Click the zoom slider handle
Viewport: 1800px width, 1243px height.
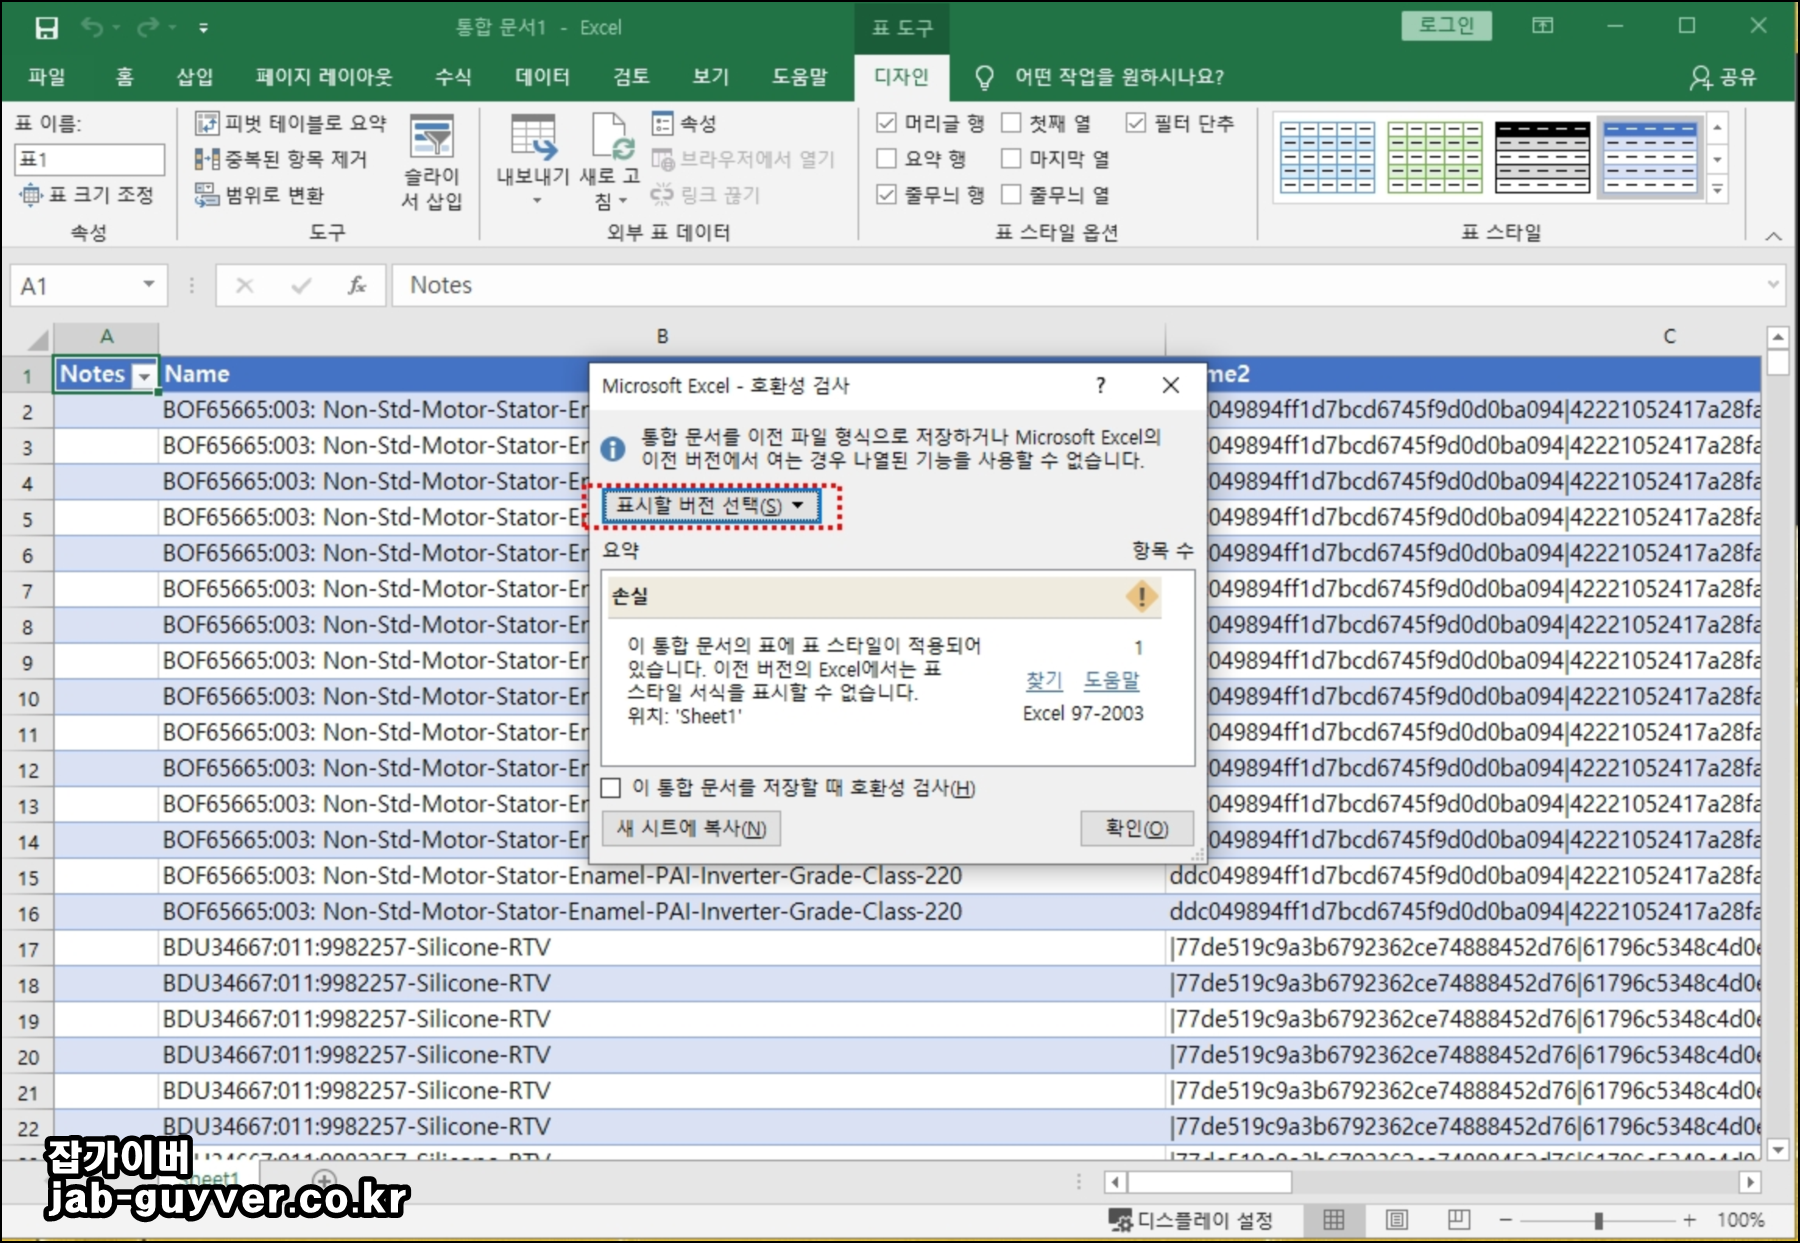point(1598,1221)
